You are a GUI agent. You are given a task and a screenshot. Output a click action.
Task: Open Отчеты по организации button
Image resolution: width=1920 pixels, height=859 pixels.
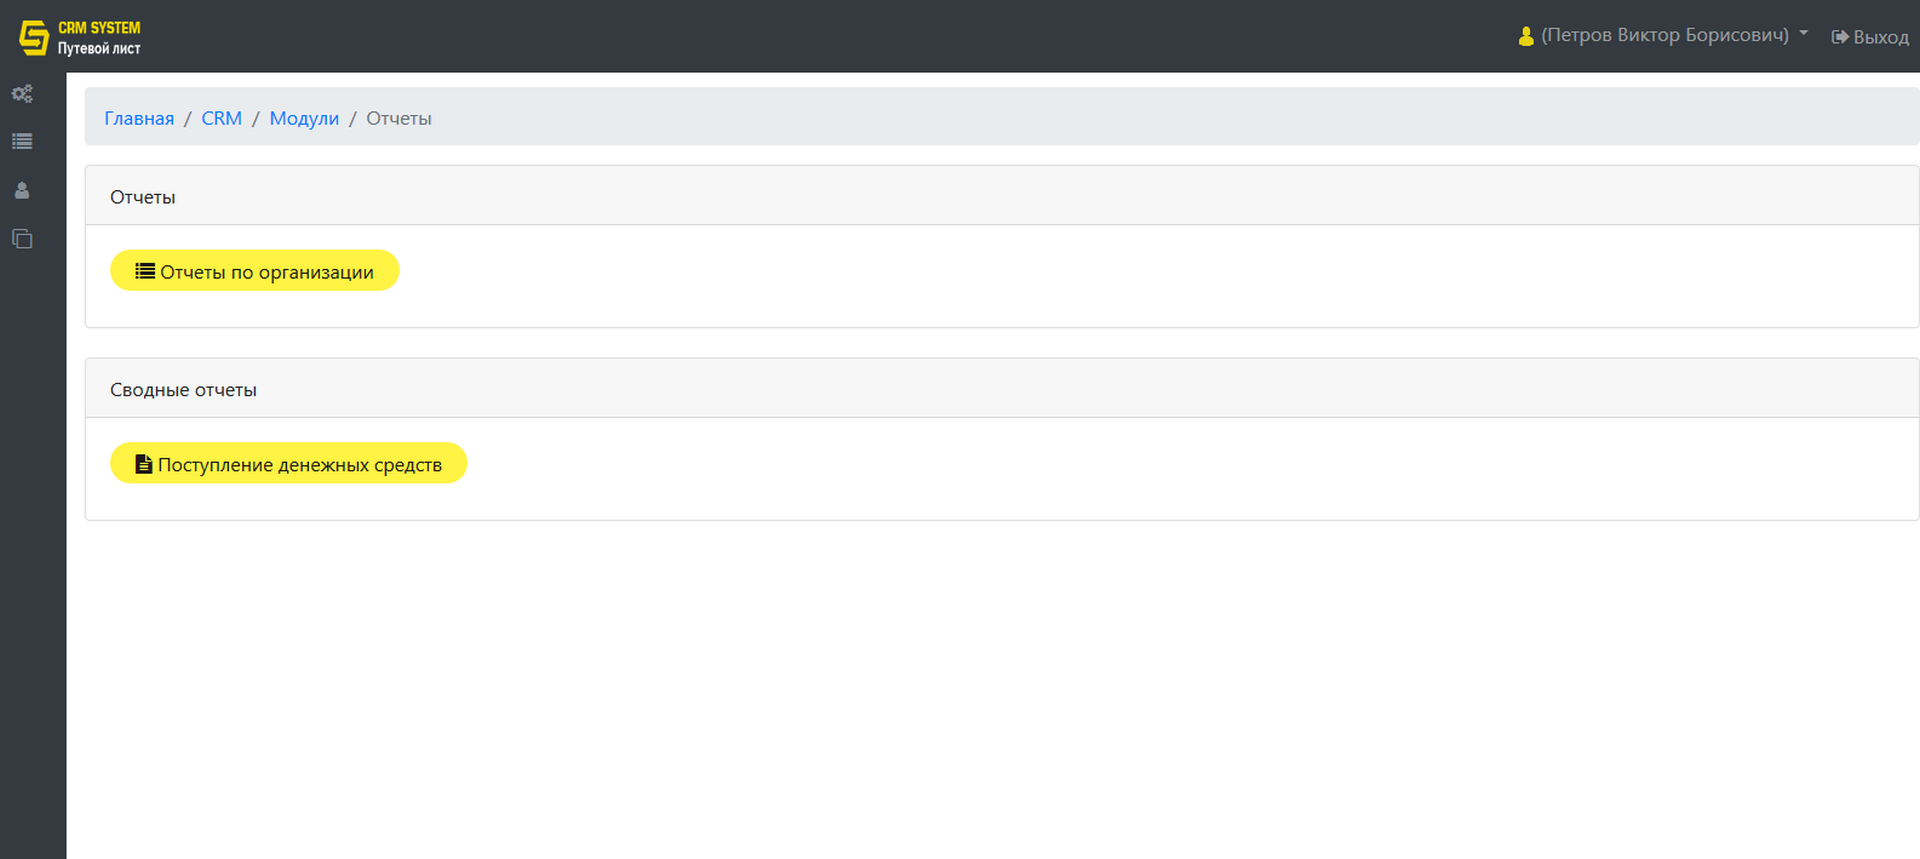(255, 271)
